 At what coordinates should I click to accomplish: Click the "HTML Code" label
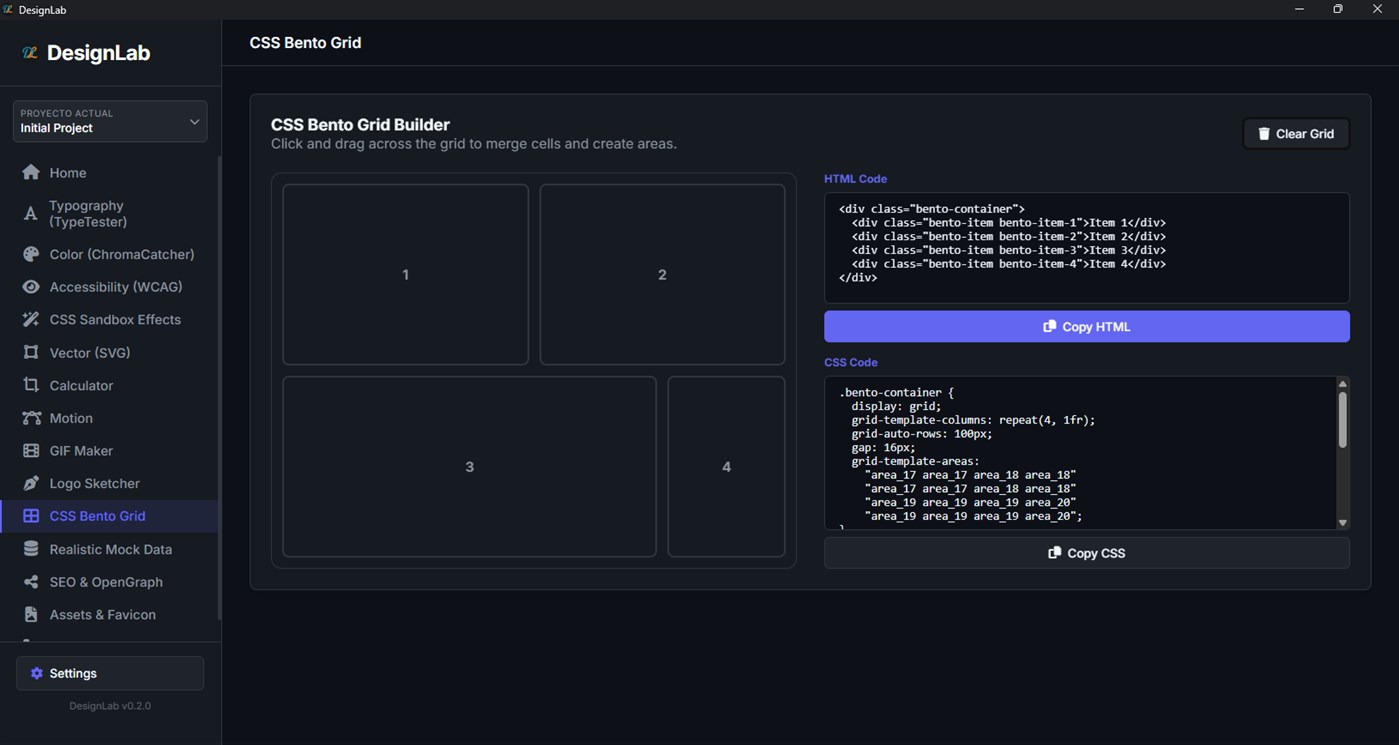tap(855, 179)
